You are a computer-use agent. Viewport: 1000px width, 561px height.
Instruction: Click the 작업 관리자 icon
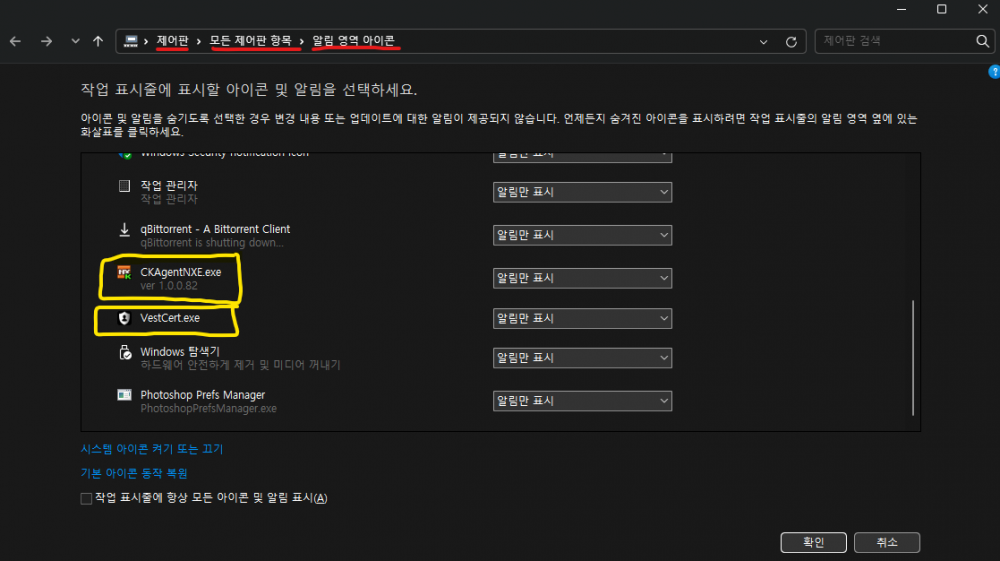[124, 186]
